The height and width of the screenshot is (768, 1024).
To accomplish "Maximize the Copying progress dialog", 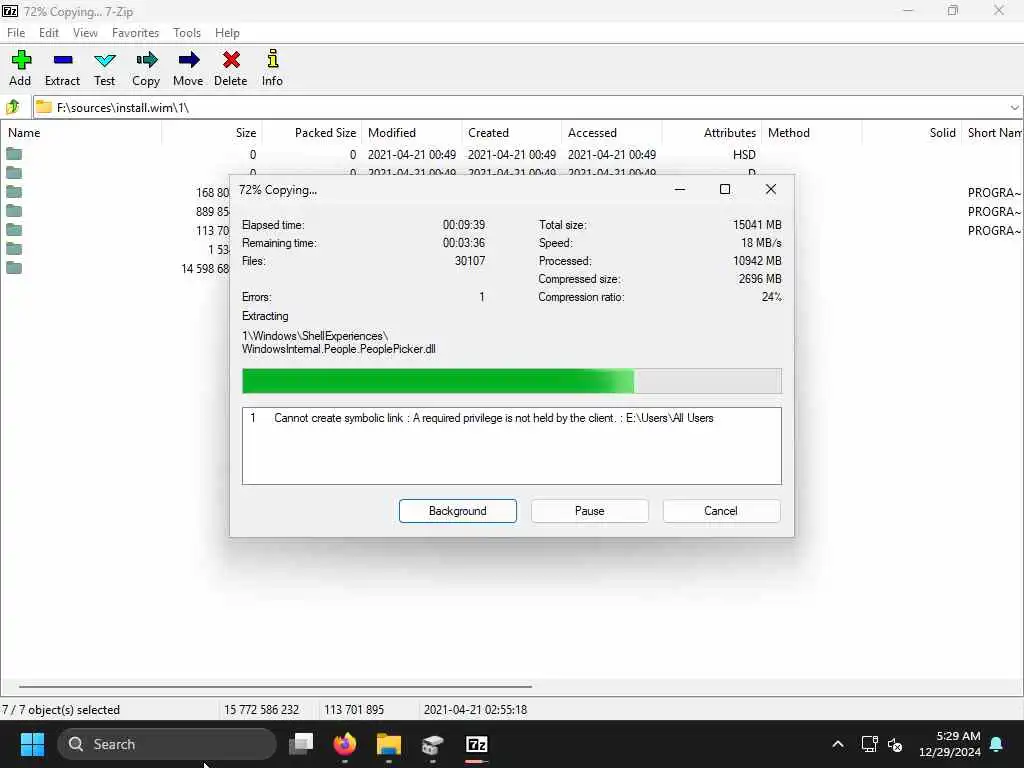I will [x=725, y=189].
